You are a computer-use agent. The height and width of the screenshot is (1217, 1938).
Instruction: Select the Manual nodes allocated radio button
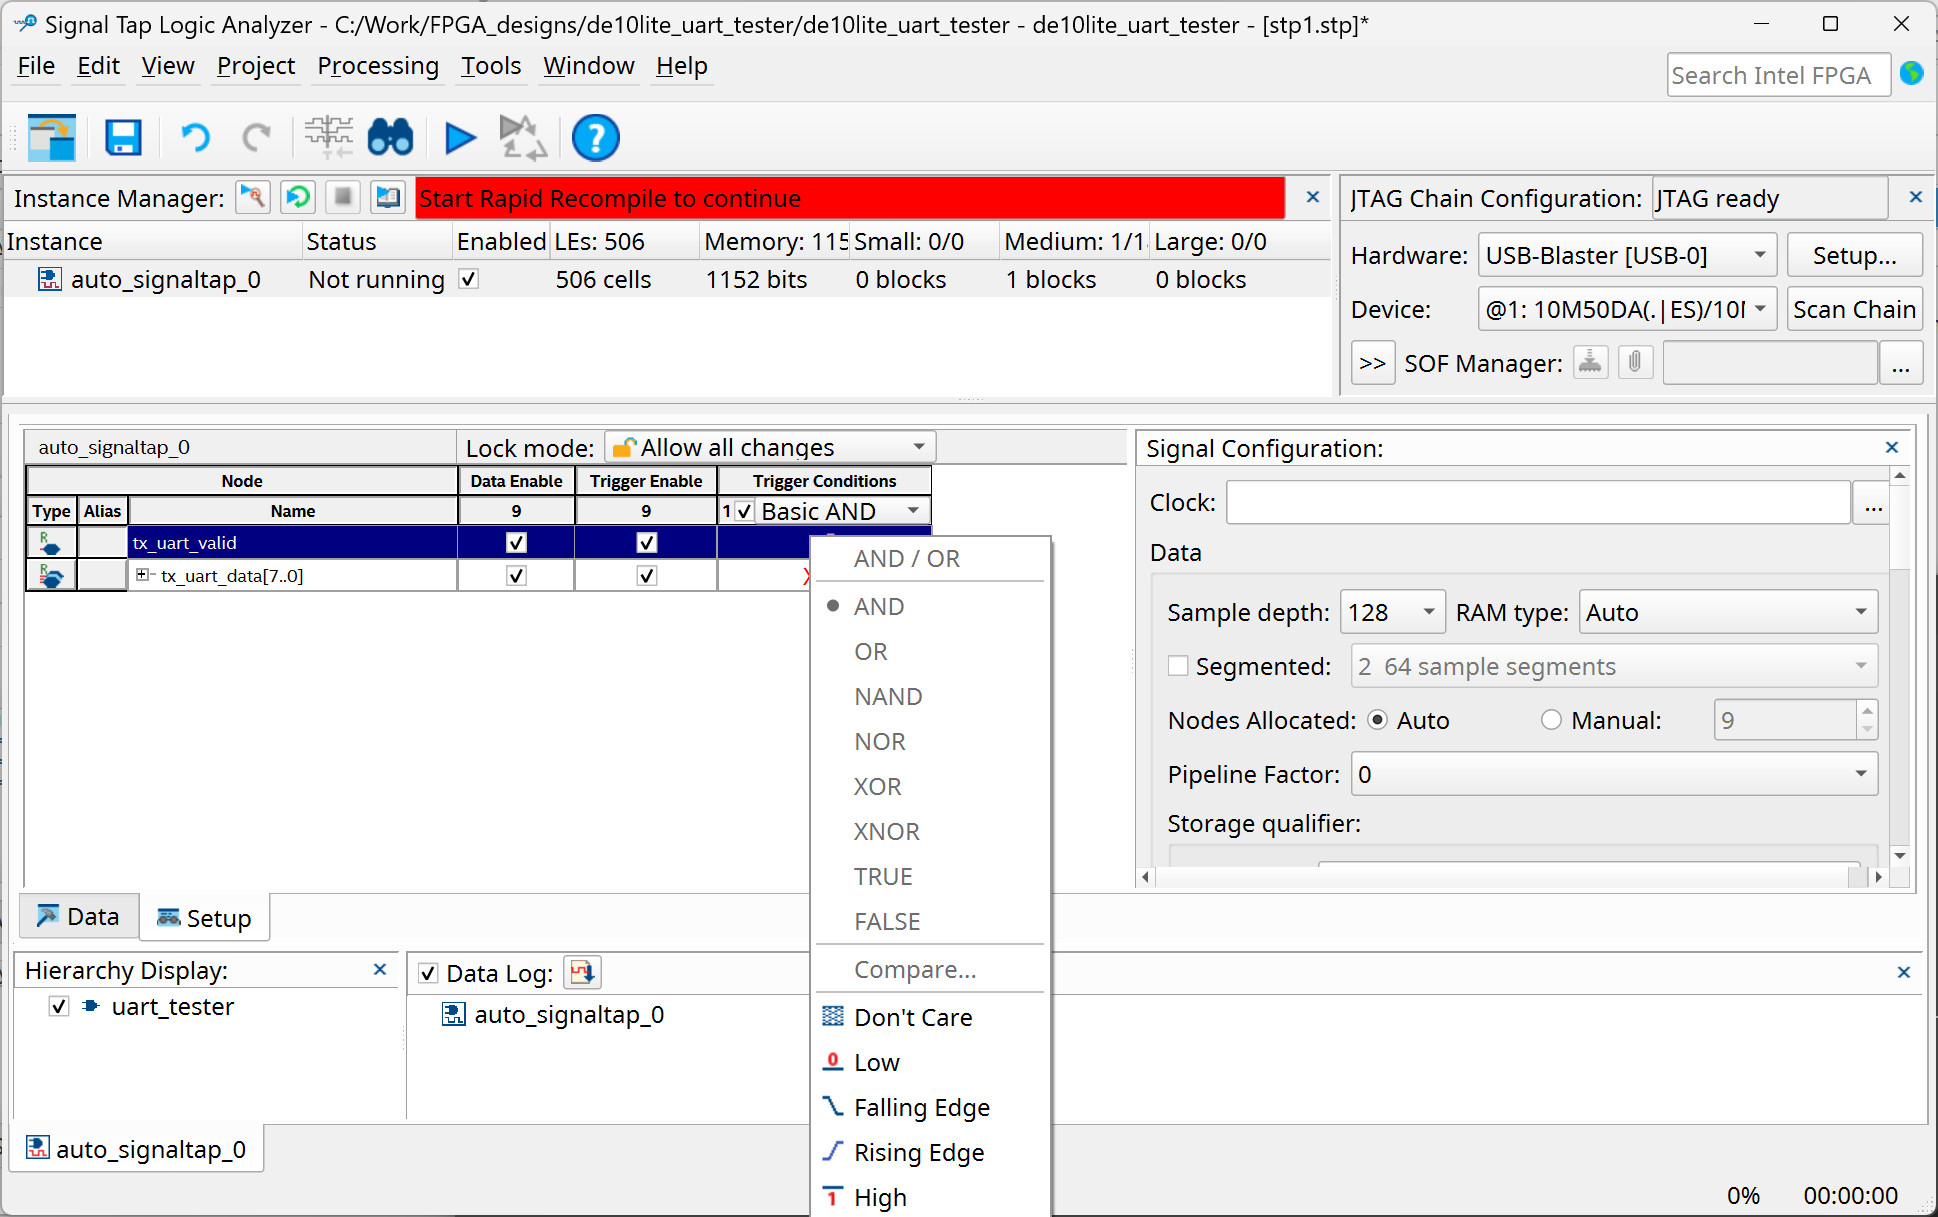pos(1551,720)
